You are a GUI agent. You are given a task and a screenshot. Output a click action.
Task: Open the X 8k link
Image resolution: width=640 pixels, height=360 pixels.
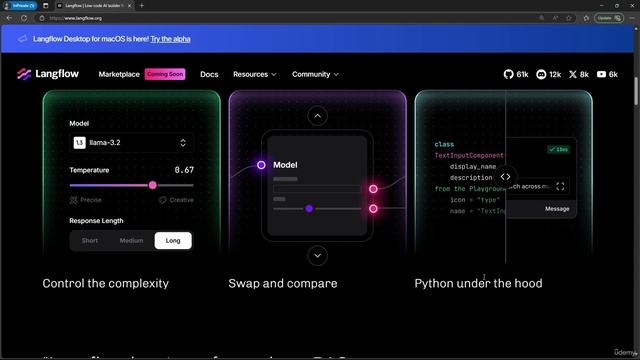point(579,74)
